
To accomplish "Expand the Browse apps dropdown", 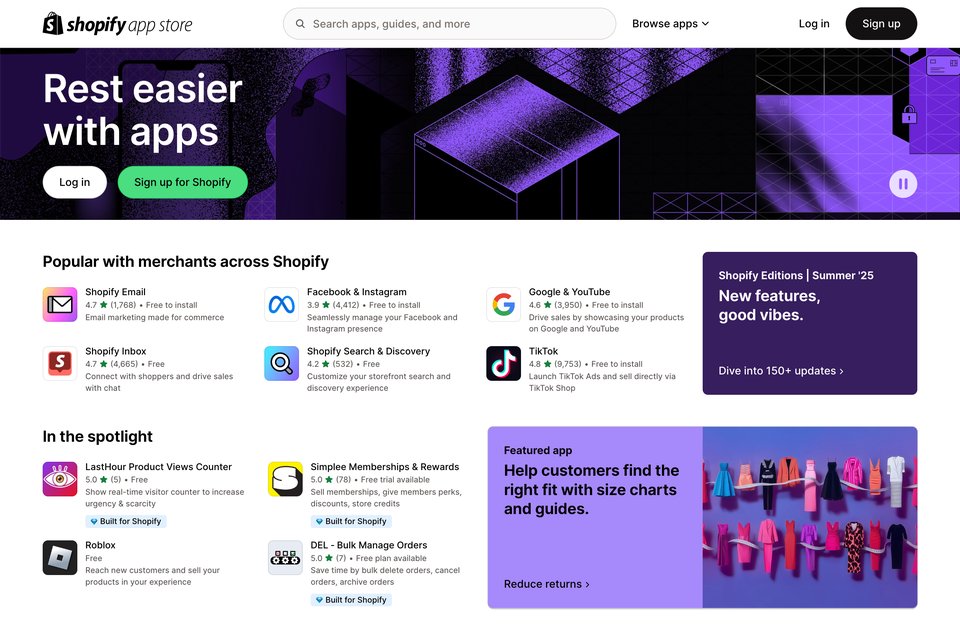I will (x=670, y=24).
